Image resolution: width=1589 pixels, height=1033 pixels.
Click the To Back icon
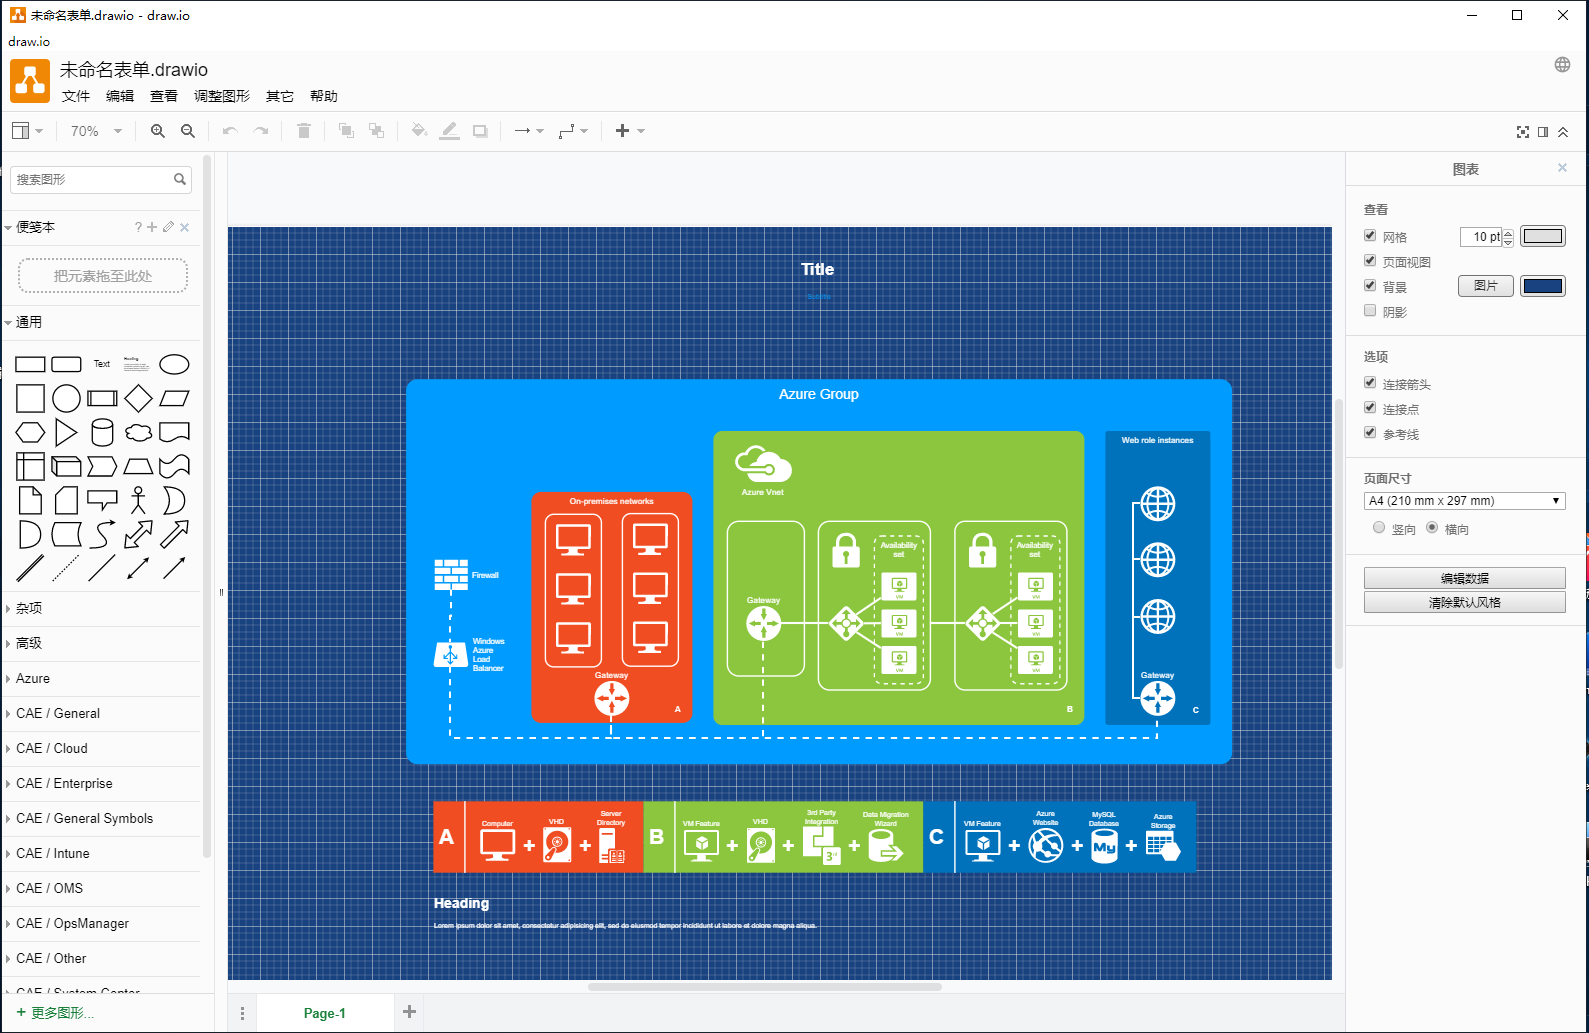pos(377,131)
